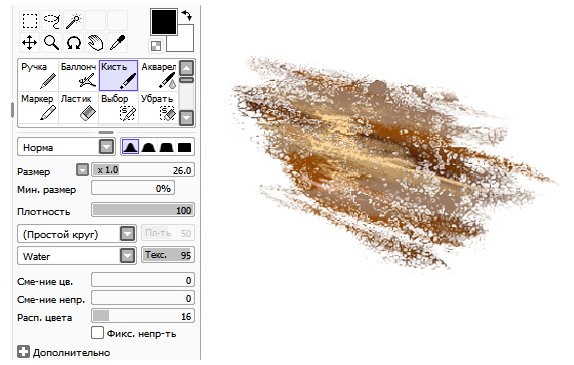Screen dimensions: 574x365
Task: Choose the Ластик eraser tool
Action: click(x=78, y=107)
